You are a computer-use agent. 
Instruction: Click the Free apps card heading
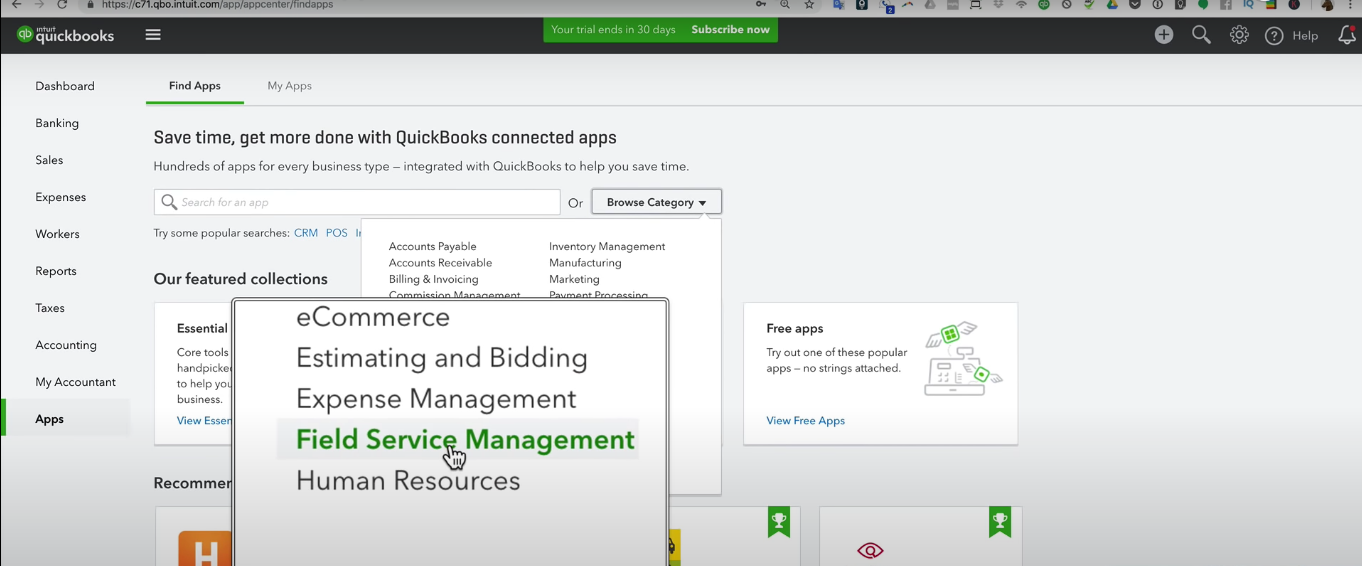795,328
